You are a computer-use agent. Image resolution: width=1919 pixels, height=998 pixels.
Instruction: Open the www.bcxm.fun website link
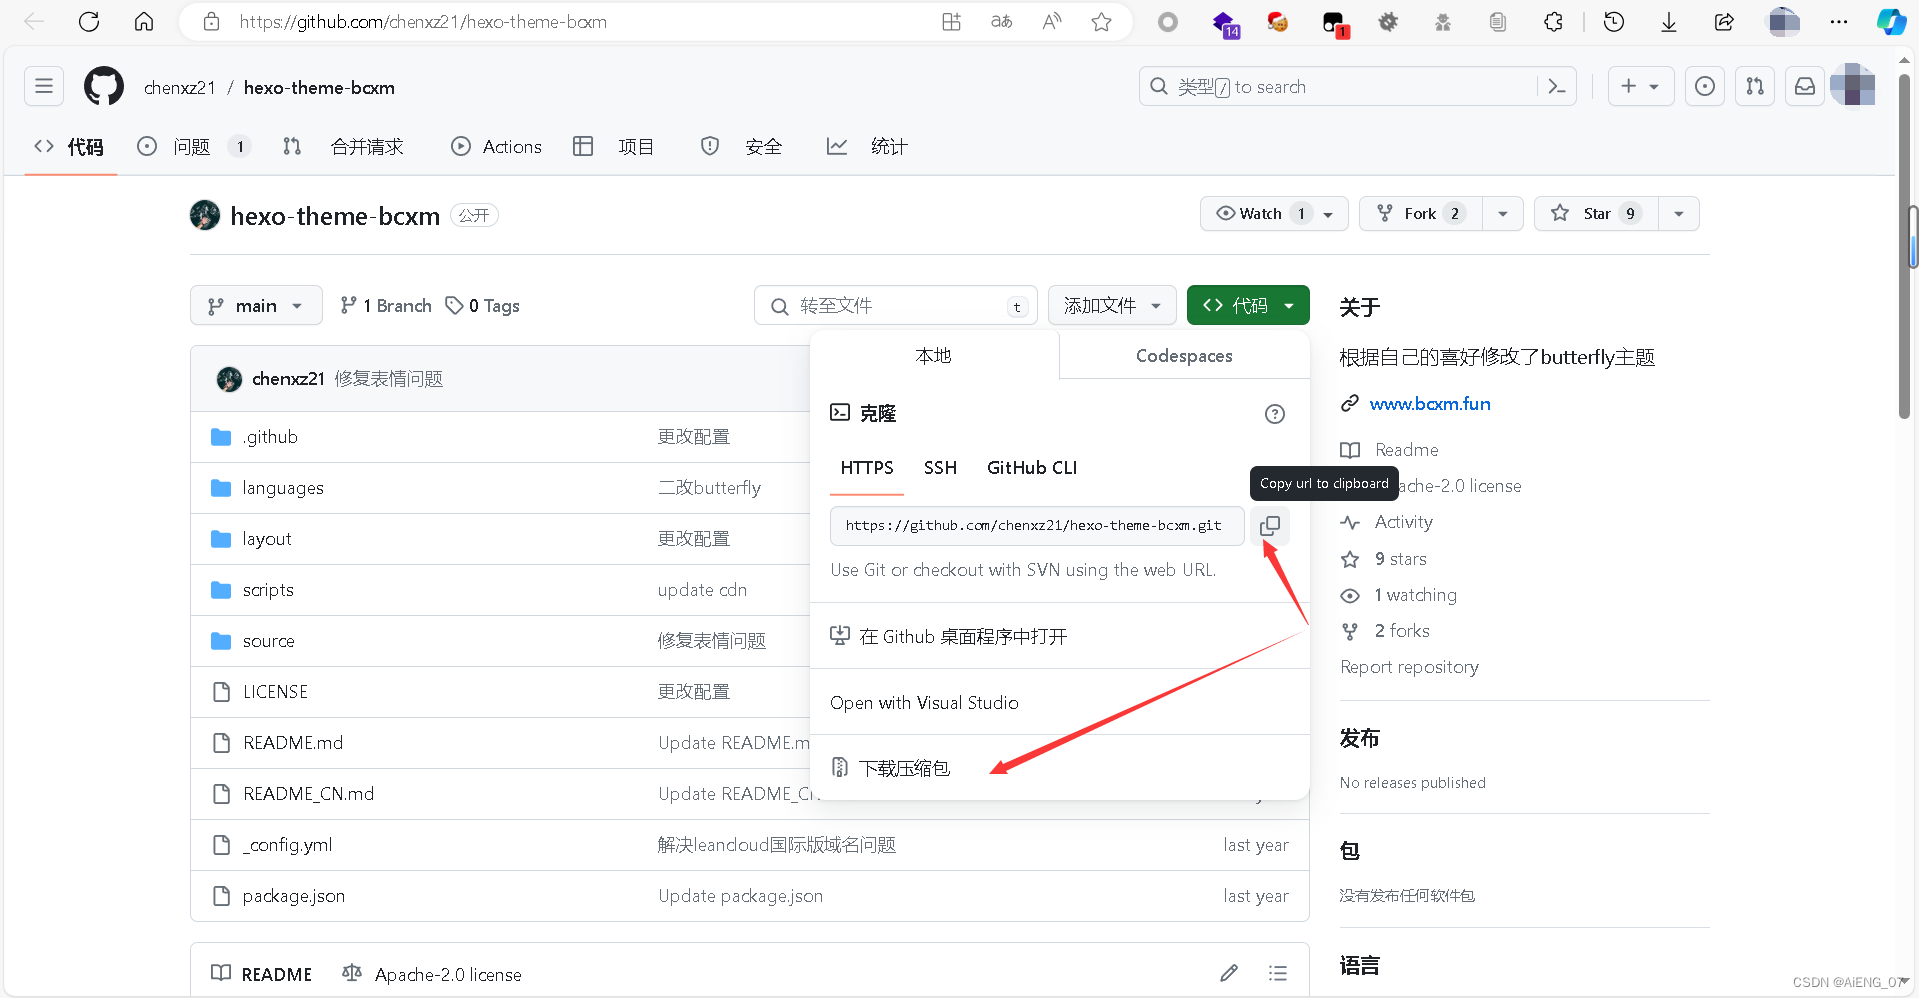[1430, 404]
